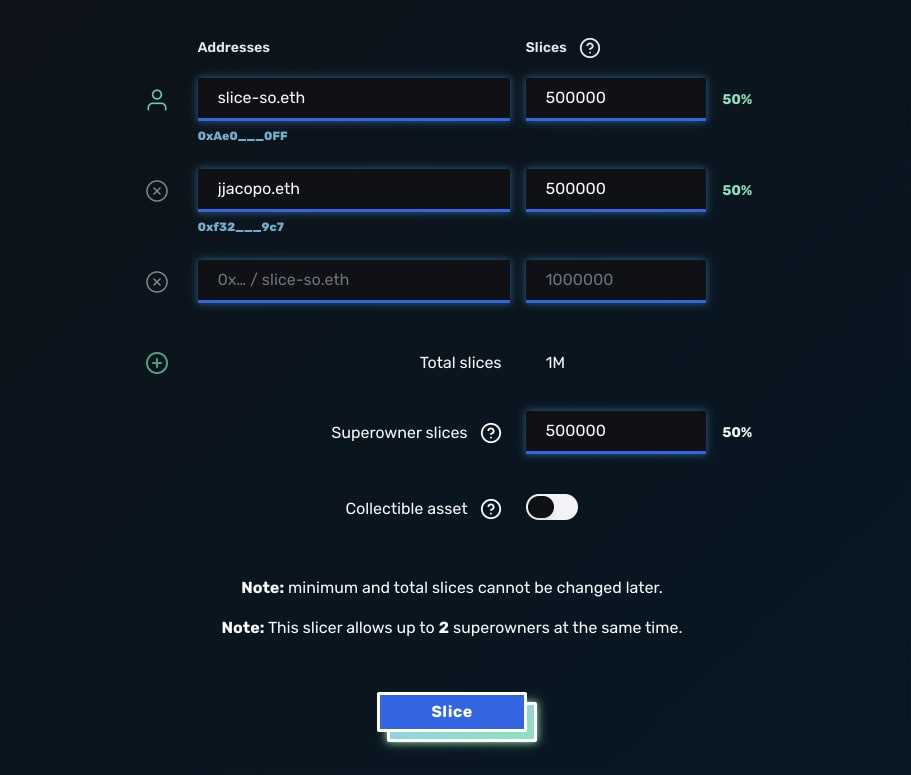Viewport: 911px width, 775px height.
Task: Focus the jjacopo.eth address field
Action: [354, 190]
